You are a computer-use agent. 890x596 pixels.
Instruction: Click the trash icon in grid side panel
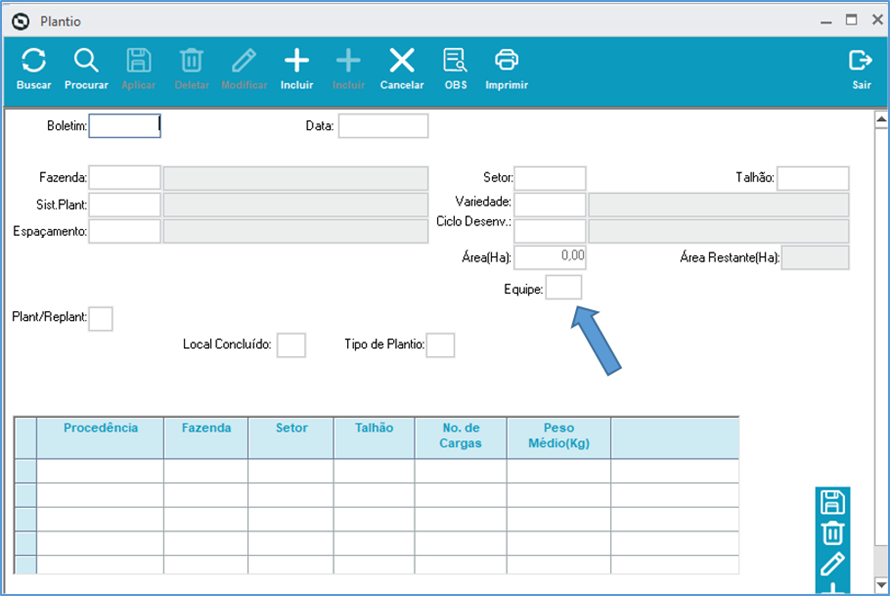pyautogui.click(x=833, y=533)
